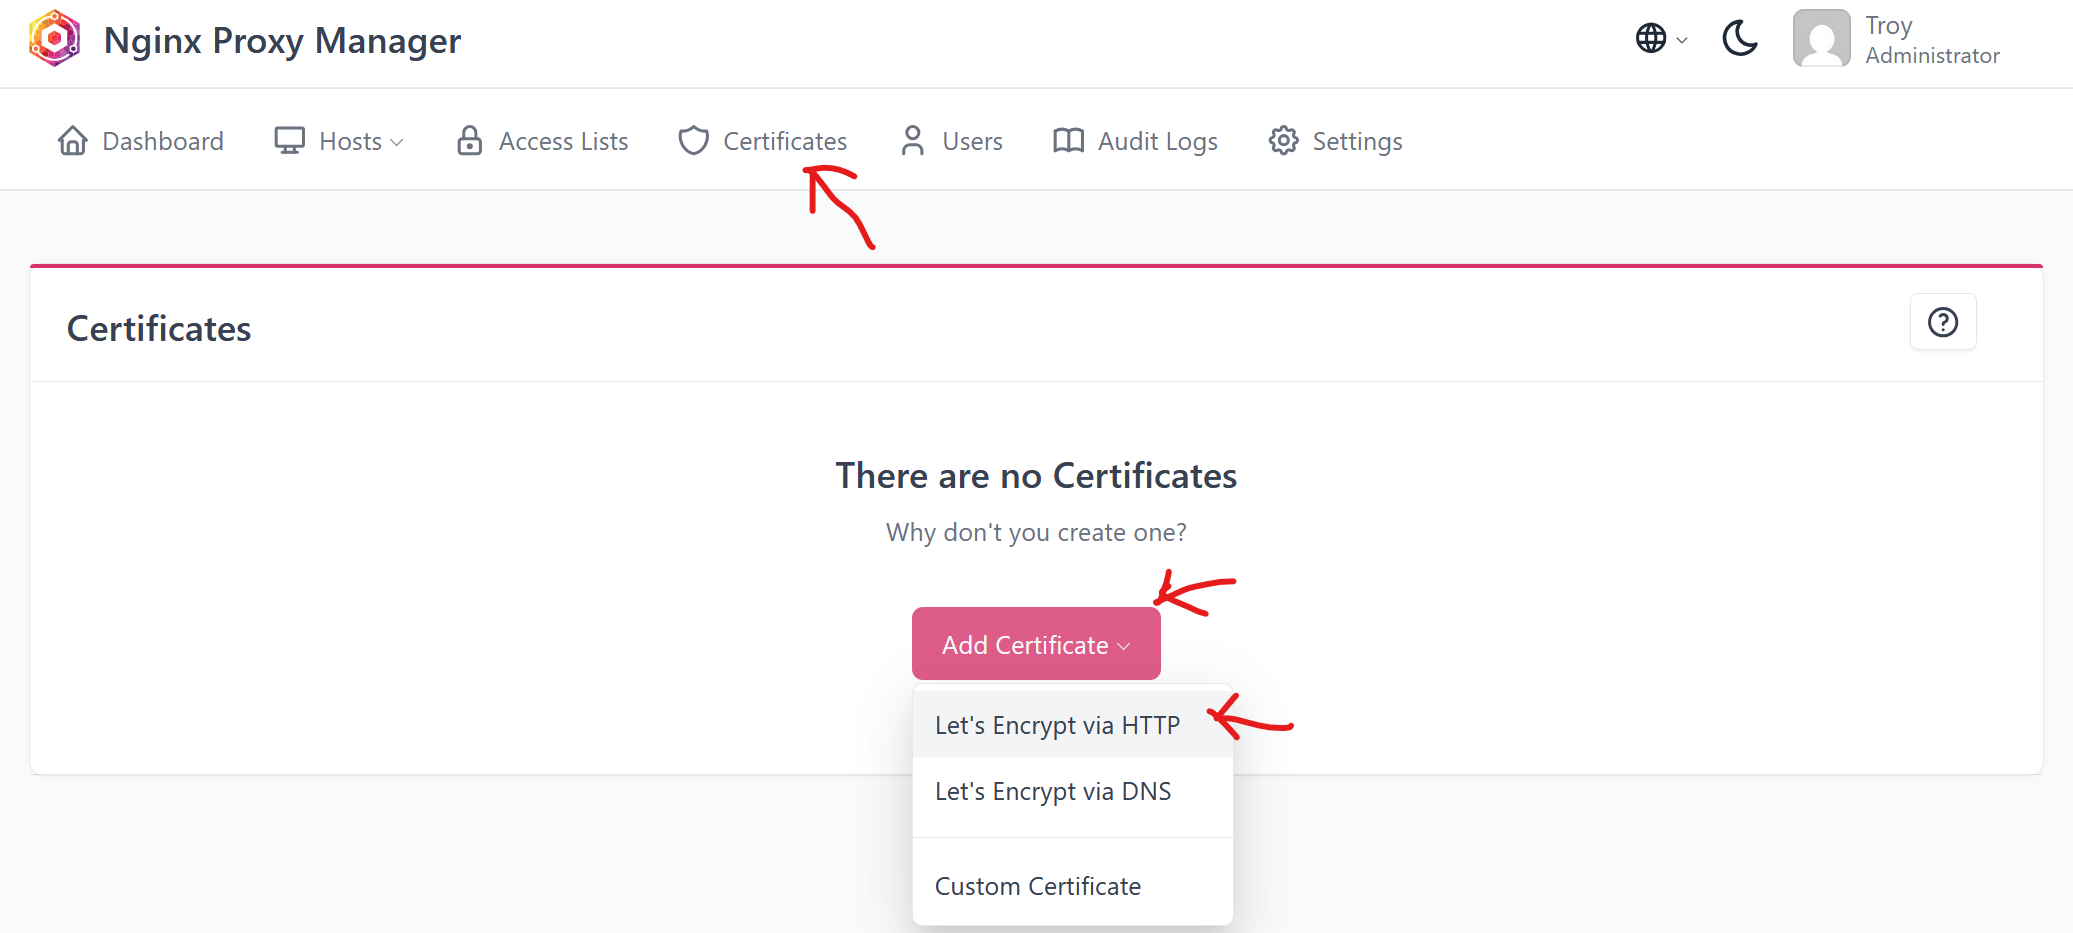Click the Add Certificate chevron arrow
2073x933 pixels.
(x=1124, y=647)
